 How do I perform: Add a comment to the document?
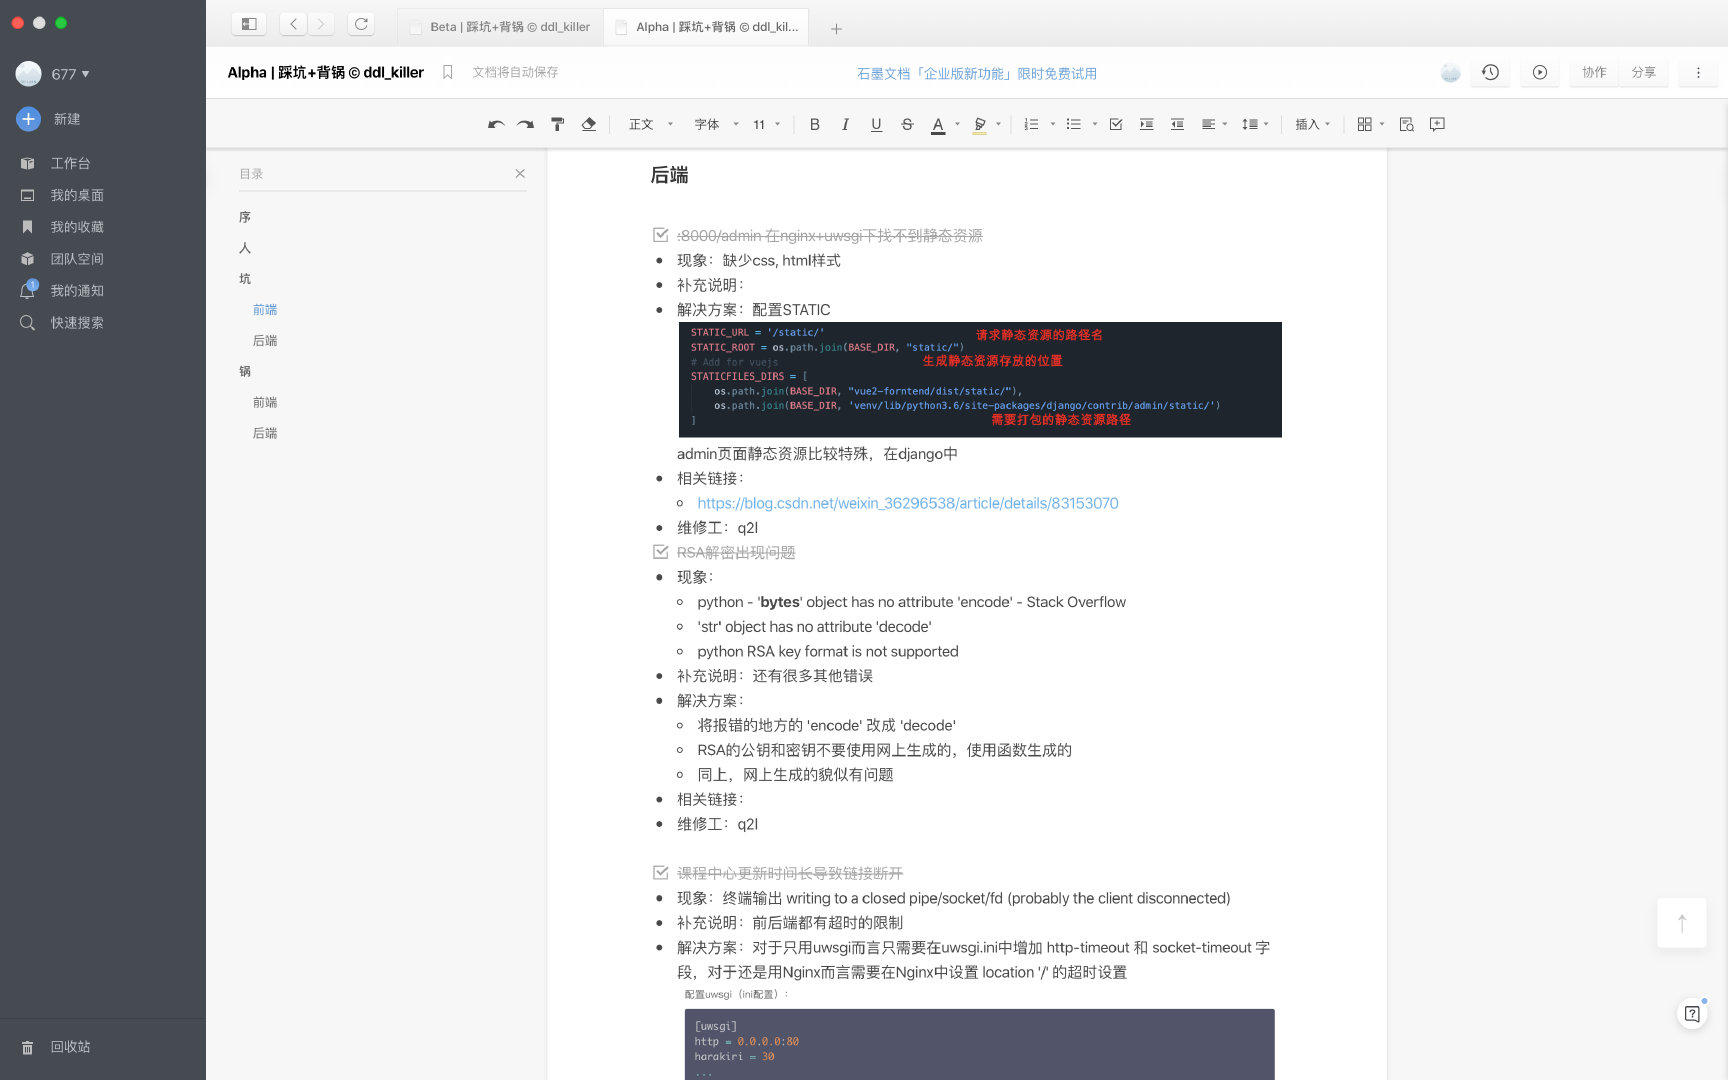pos(1438,124)
